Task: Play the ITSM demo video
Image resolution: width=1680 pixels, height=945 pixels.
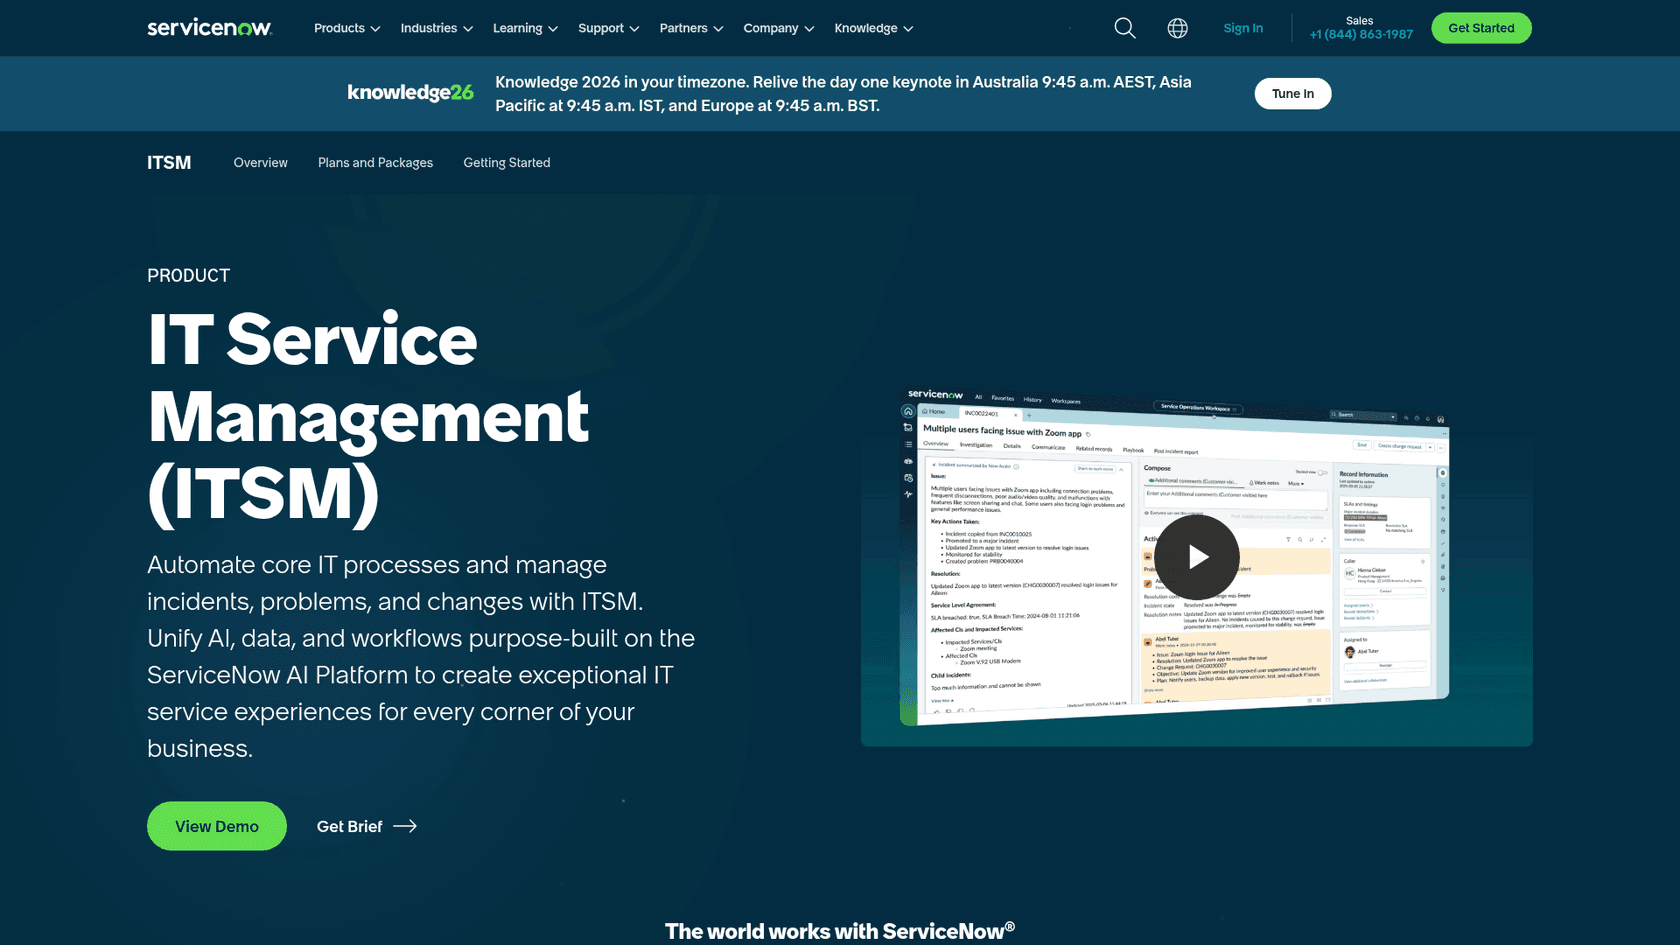Action: (x=1197, y=557)
